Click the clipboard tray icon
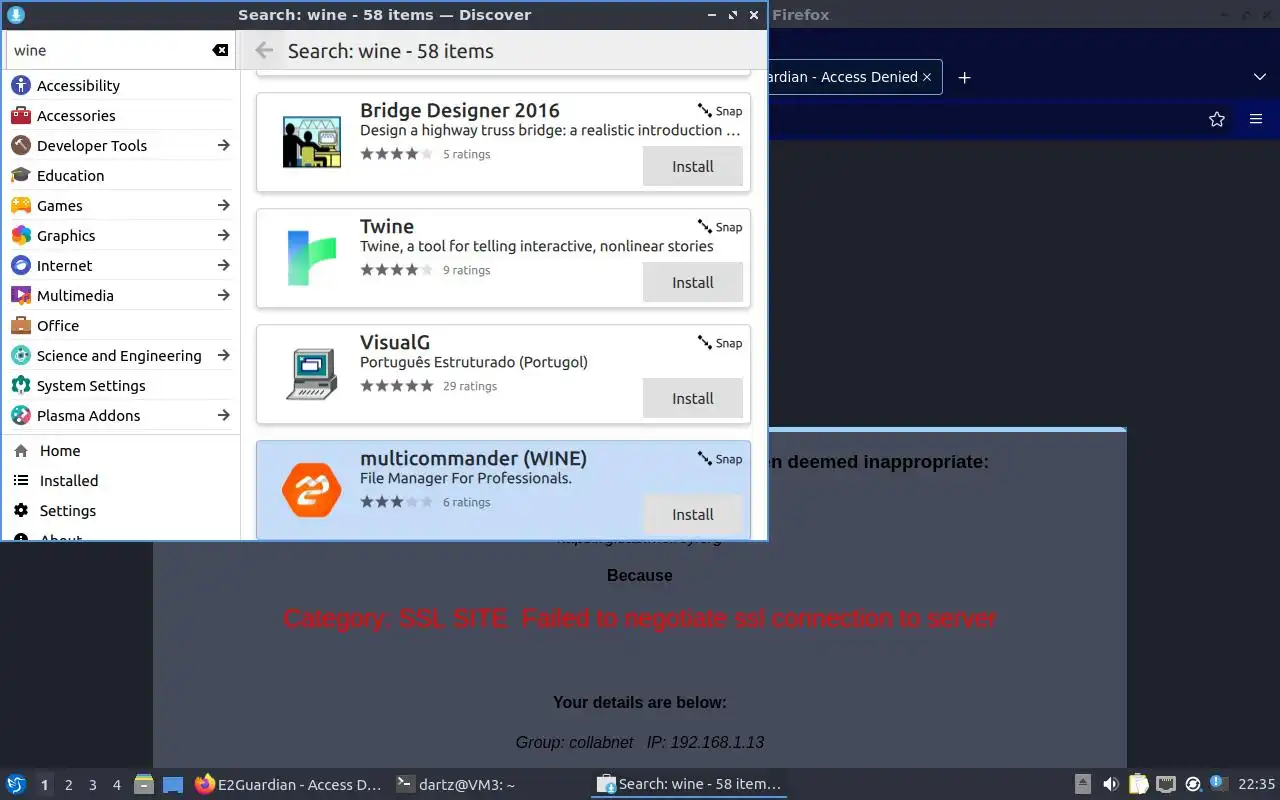This screenshot has height=800, width=1280. (x=1138, y=784)
